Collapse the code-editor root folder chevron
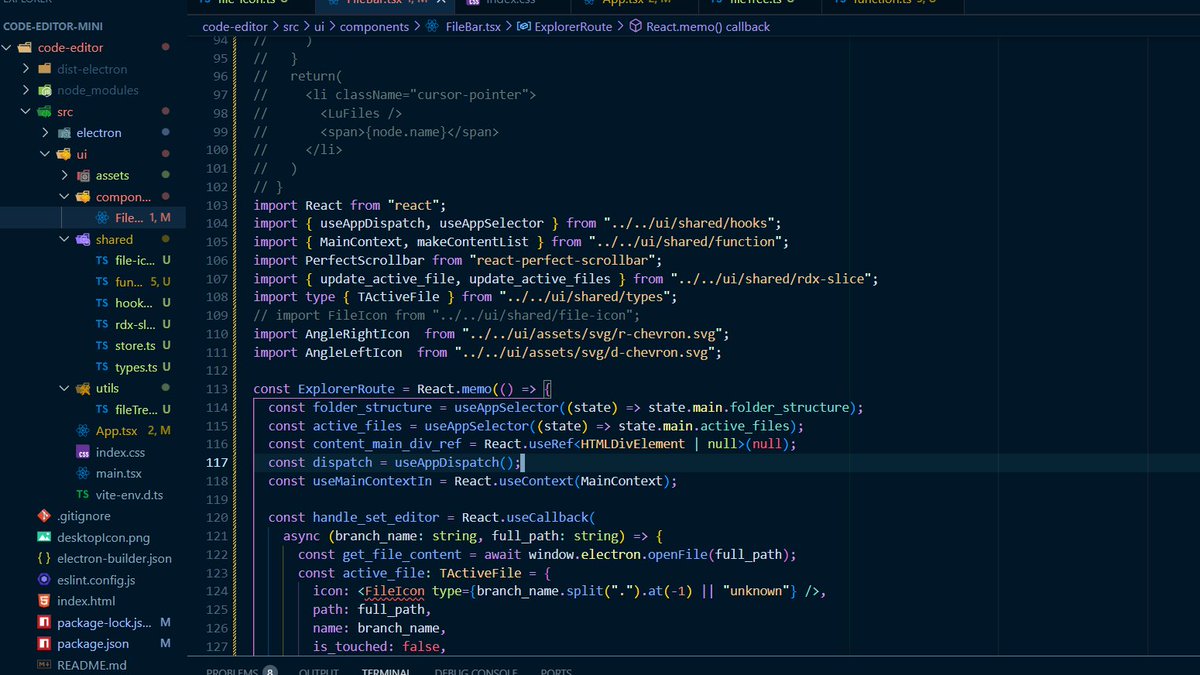 8,47
